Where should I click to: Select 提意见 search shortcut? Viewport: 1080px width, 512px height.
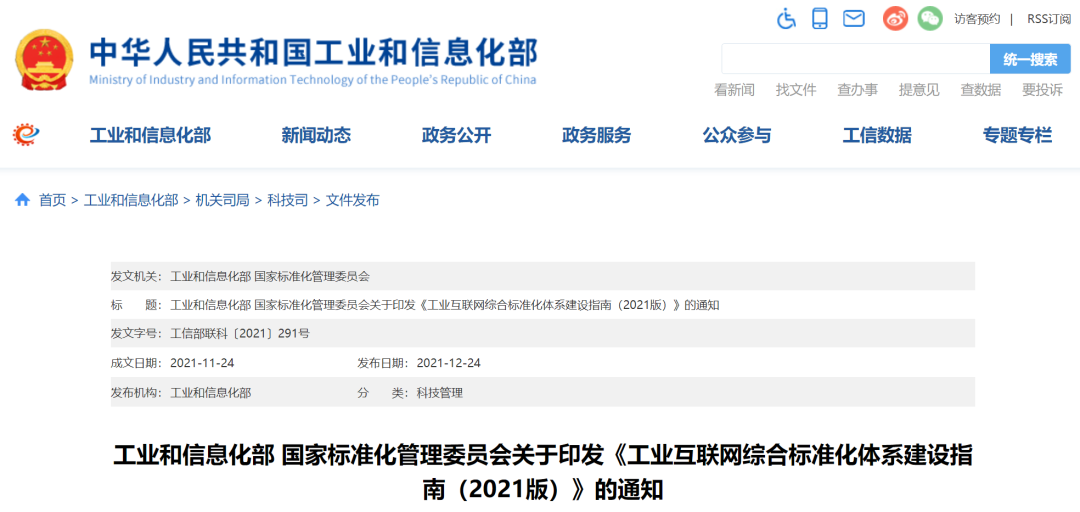[x=919, y=90]
